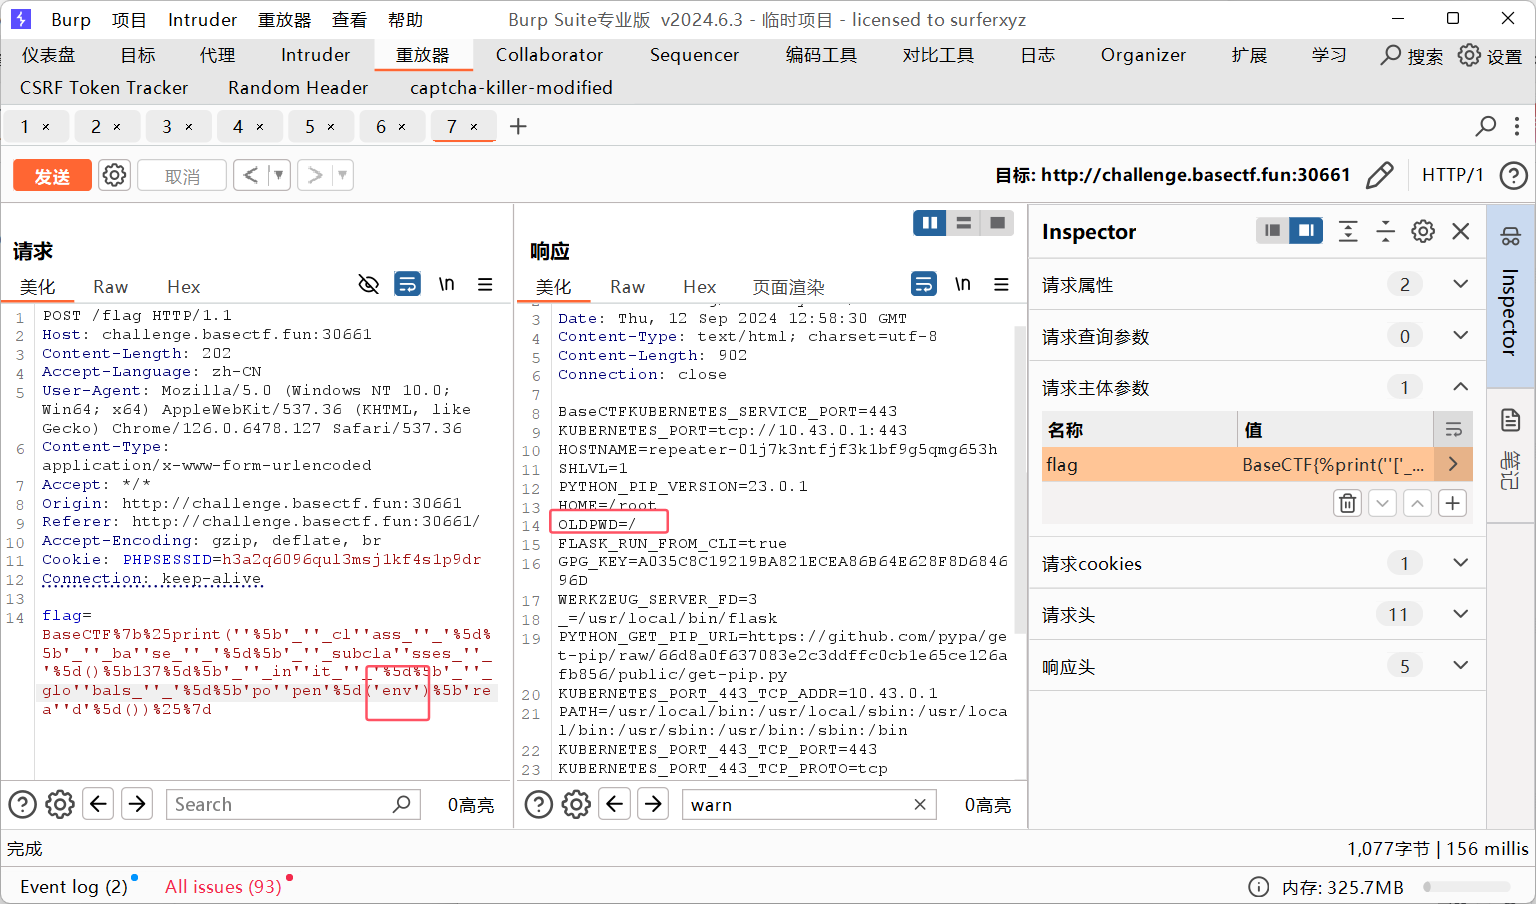The width and height of the screenshot is (1536, 904).
Task: Click request Search input field
Action: tap(292, 804)
